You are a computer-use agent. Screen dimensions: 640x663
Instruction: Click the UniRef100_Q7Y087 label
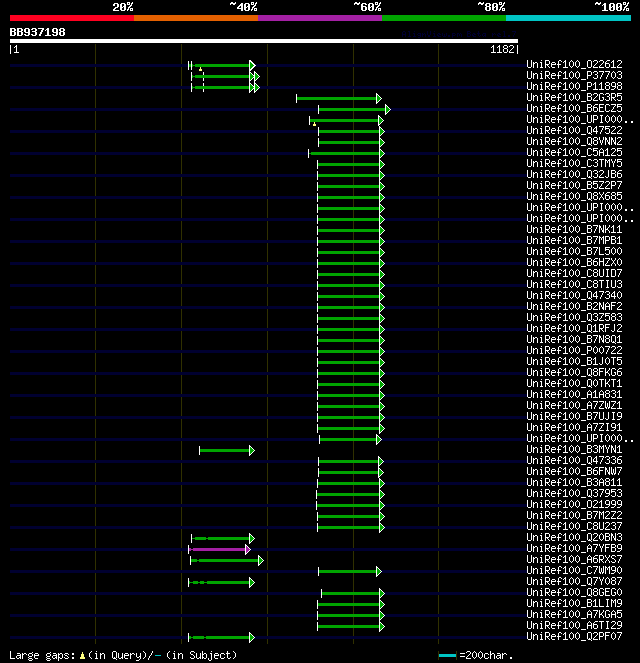574,581
